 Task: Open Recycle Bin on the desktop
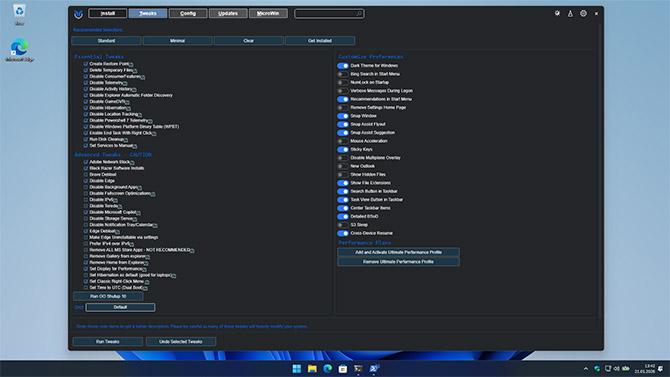click(19, 15)
